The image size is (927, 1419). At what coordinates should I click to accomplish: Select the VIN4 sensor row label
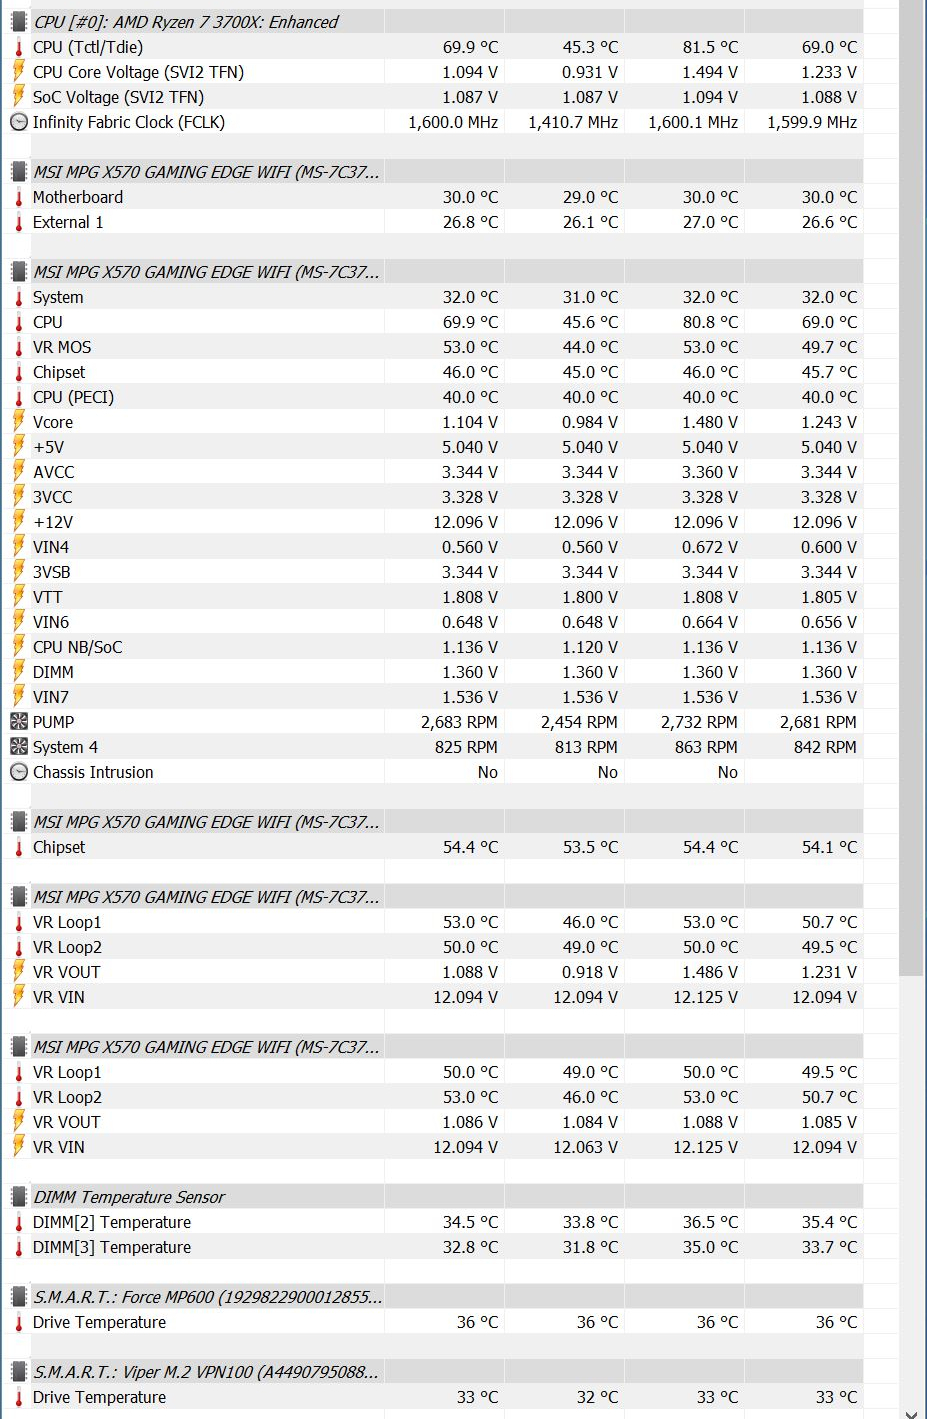pyautogui.click(x=51, y=547)
